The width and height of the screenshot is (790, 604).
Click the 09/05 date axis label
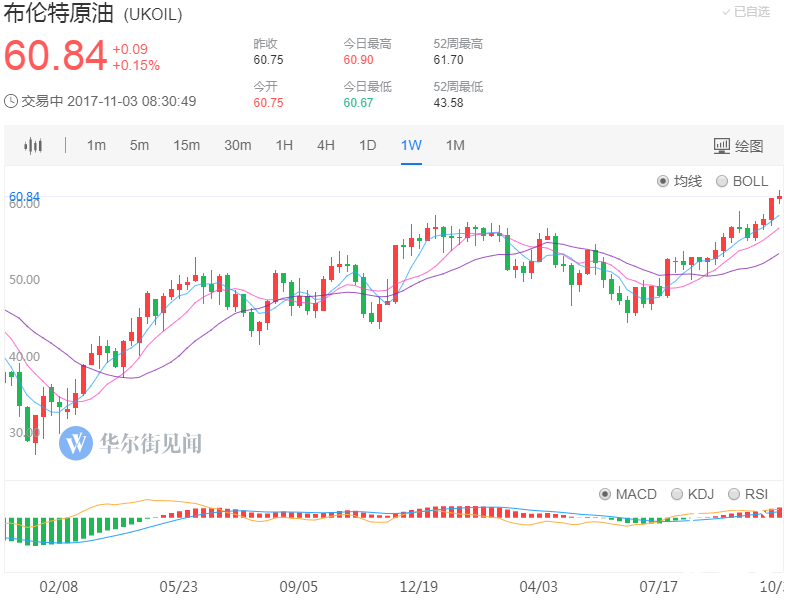pos(298,587)
